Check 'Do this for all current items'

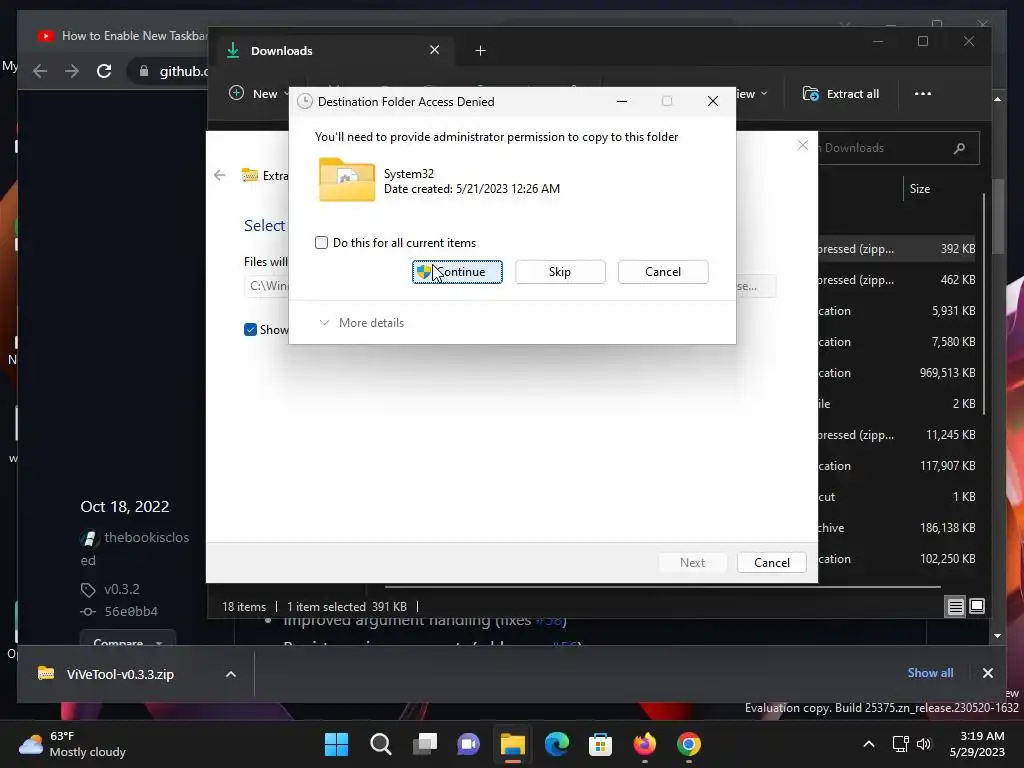(321, 243)
